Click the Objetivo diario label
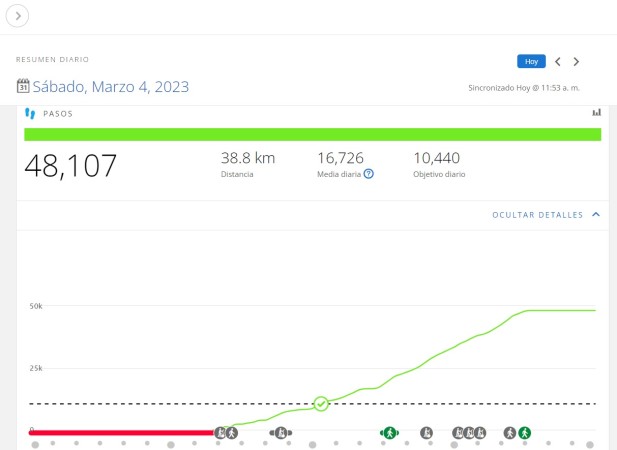Viewport: 617px width, 450px height. pyautogui.click(x=439, y=174)
